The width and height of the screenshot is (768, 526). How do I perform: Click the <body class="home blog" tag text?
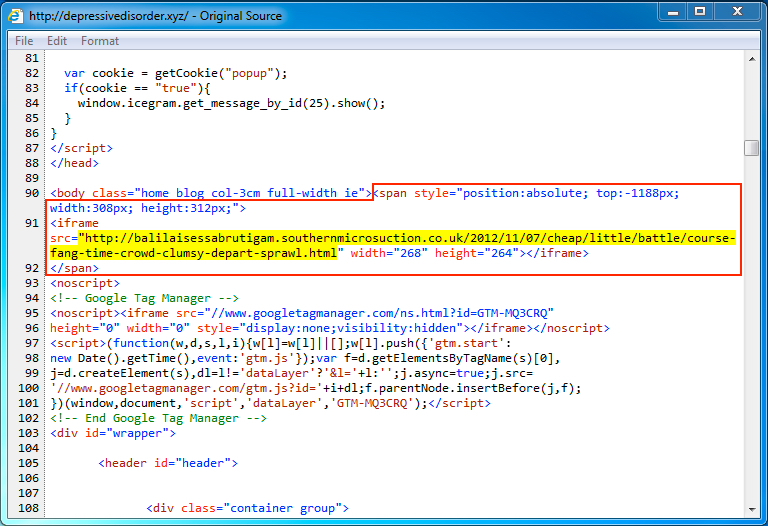pyautogui.click(x=211, y=193)
